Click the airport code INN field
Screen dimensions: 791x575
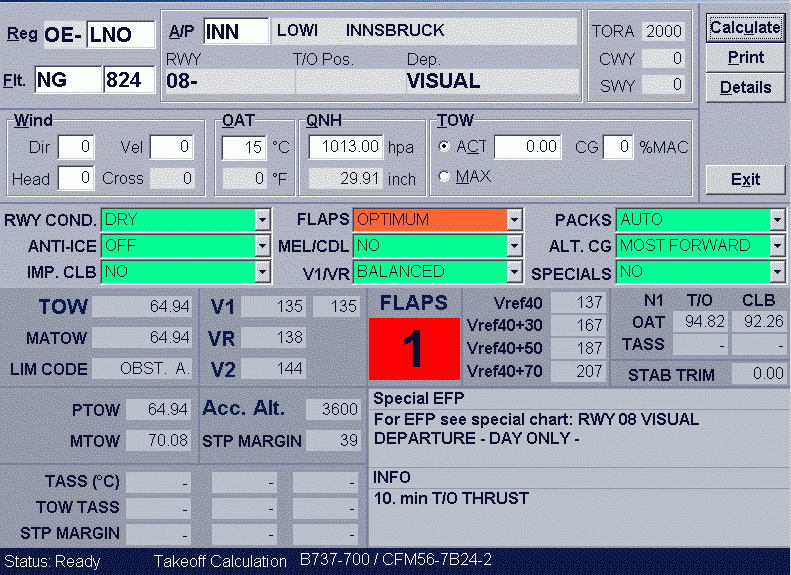pyautogui.click(x=236, y=31)
